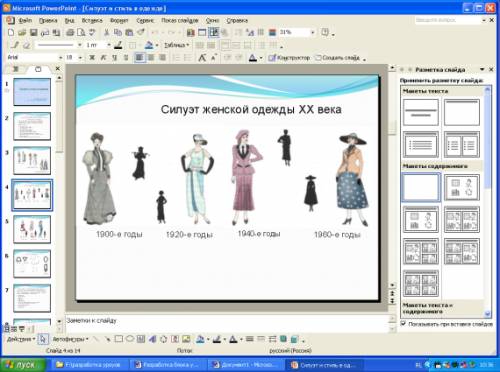Open the Показ слайдов menu
Image resolution: width=500 pixels, height=372 pixels.
[180, 21]
